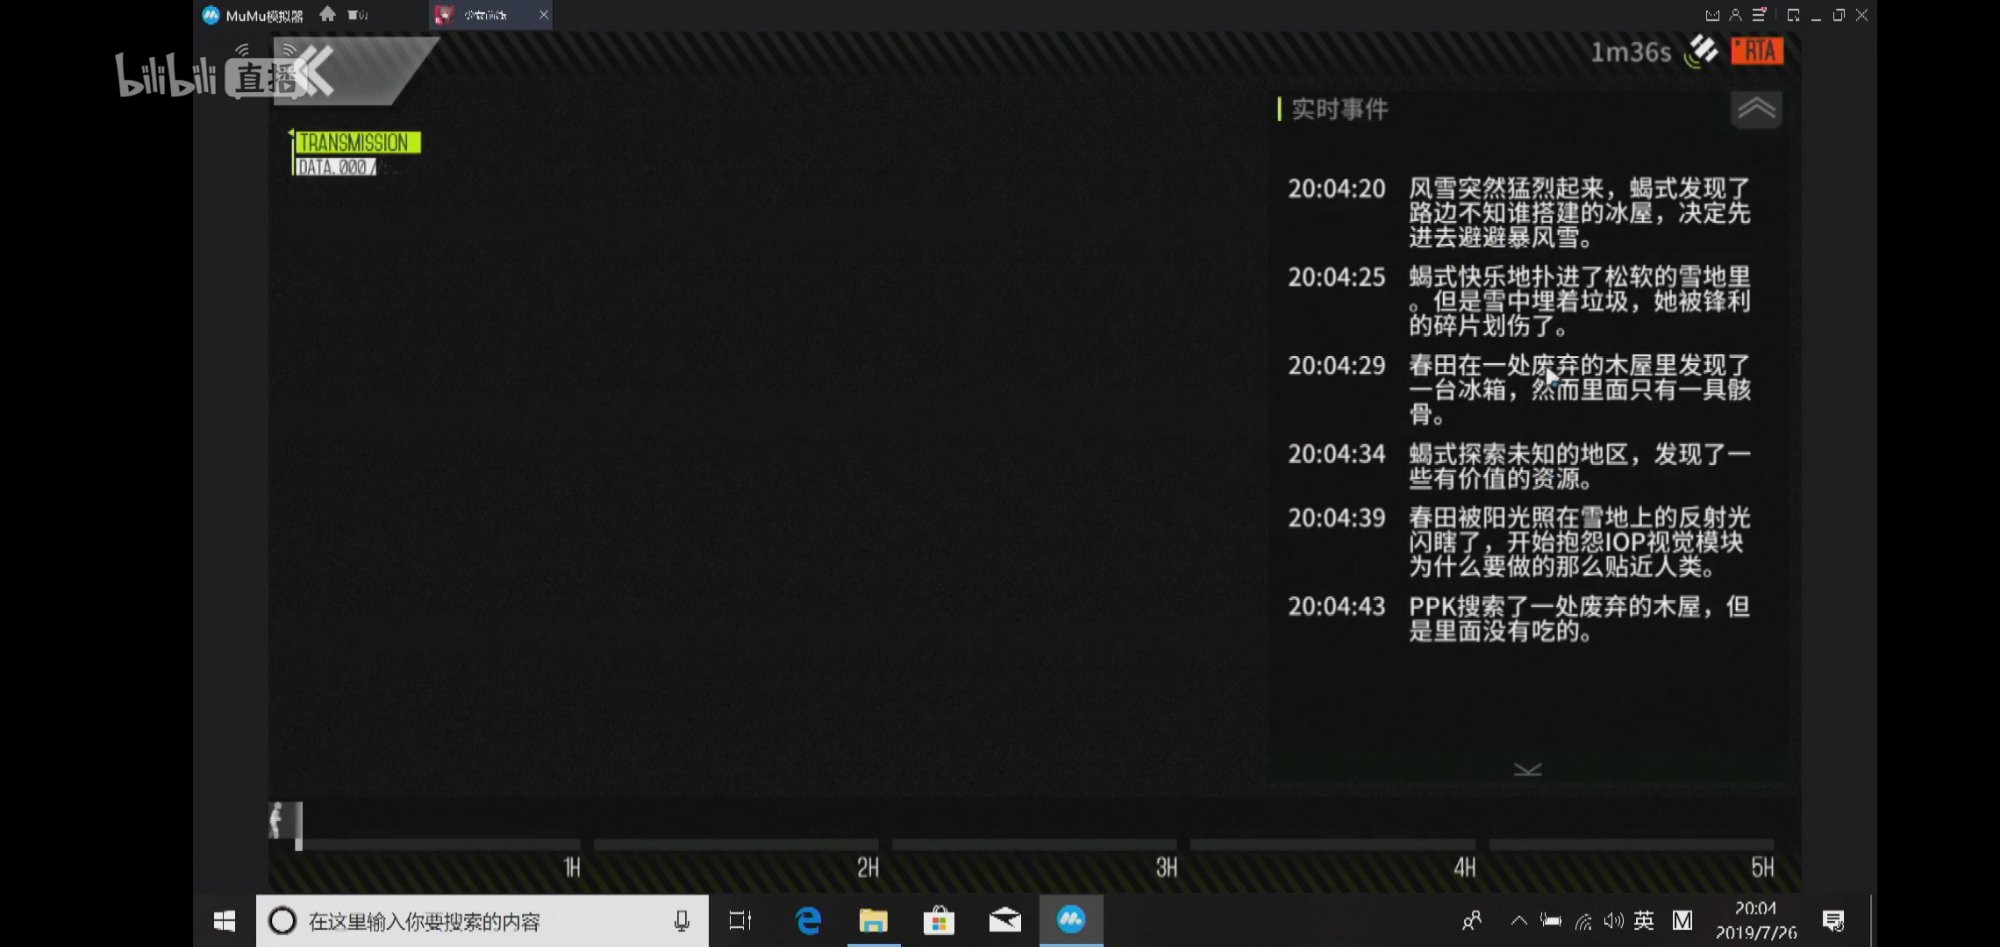Open the Mail app from the taskbar
2000x947 pixels.
[1005, 921]
